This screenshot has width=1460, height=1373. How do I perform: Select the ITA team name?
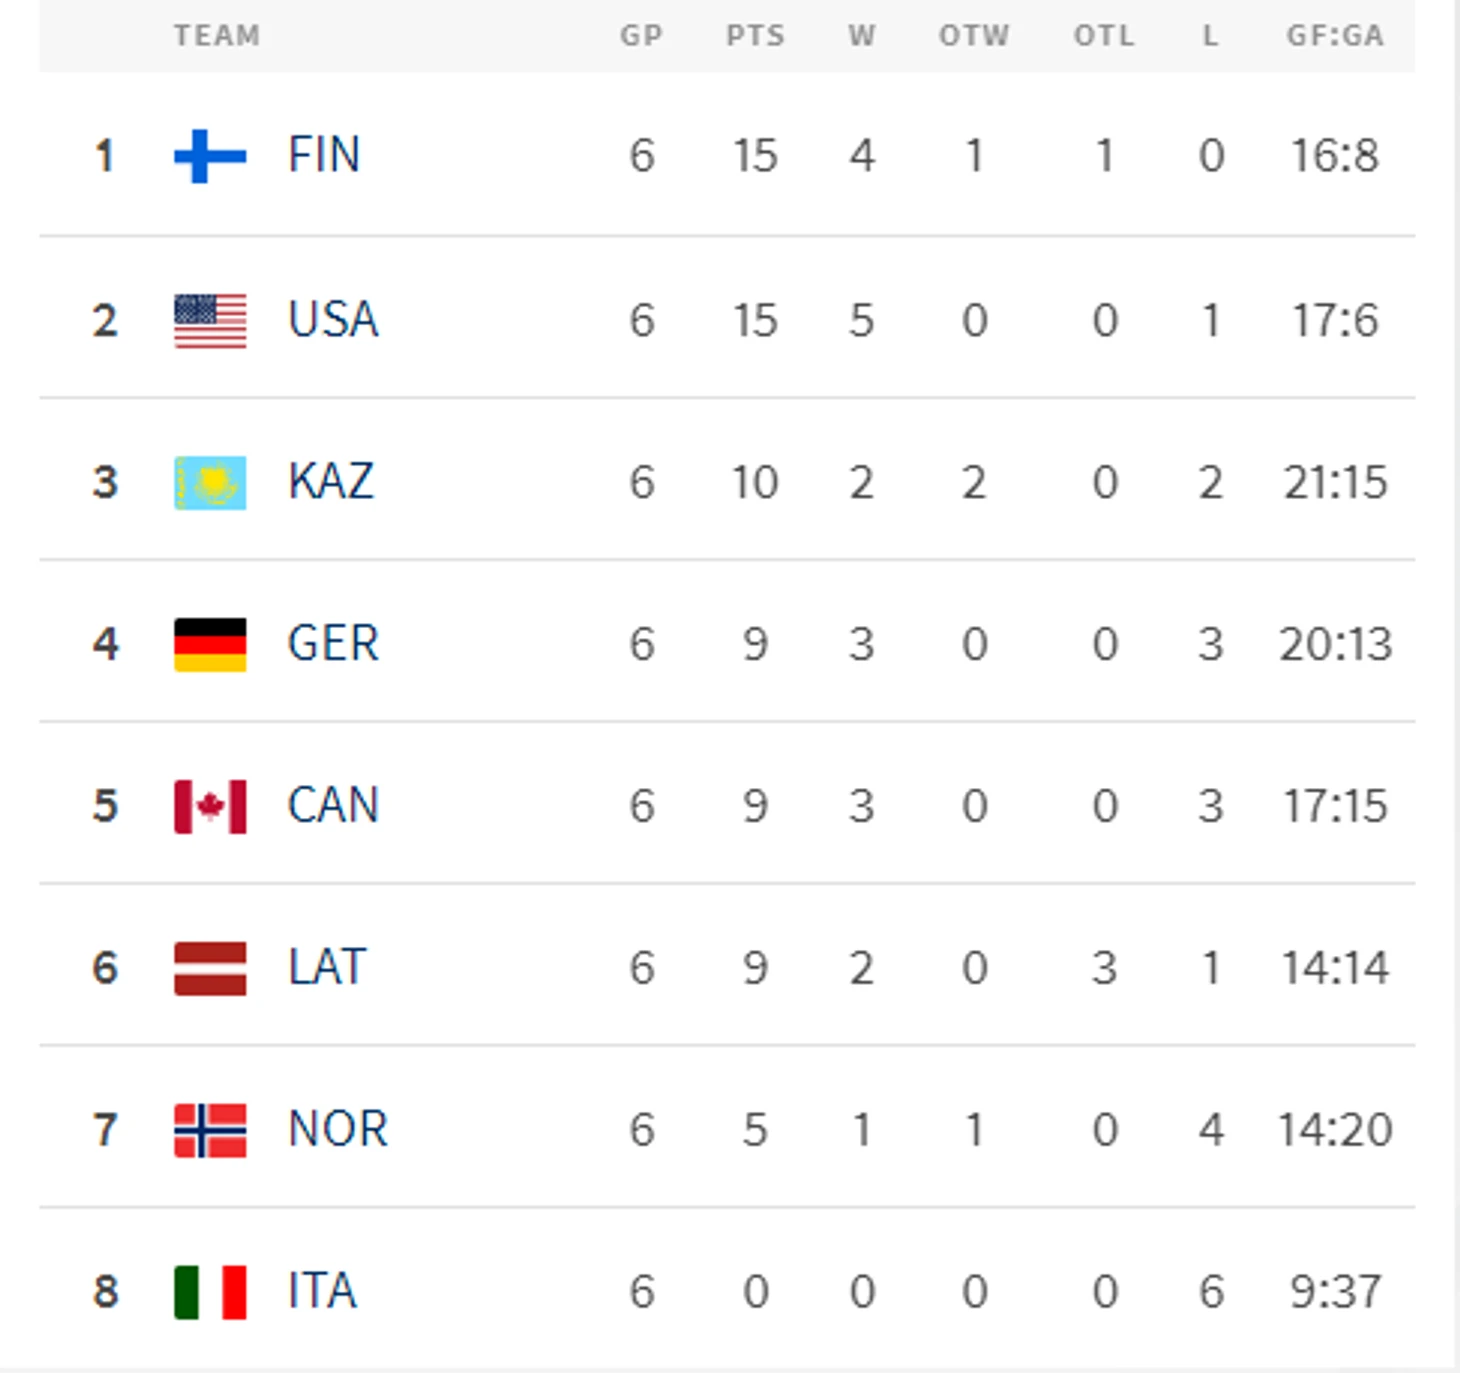pos(322,1291)
